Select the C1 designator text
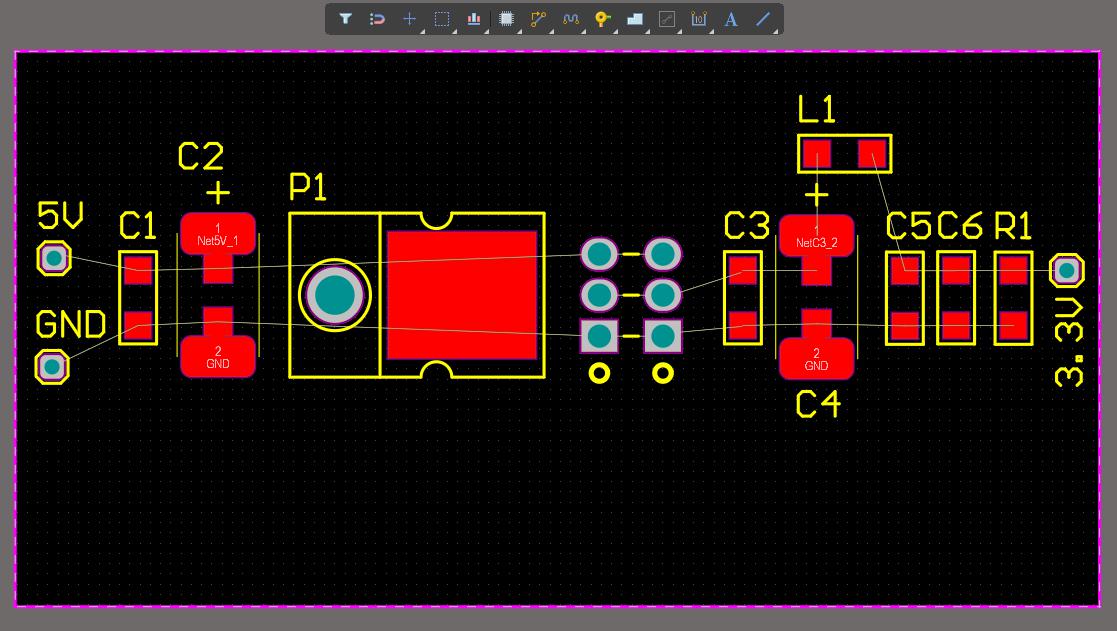This screenshot has height=631, width=1117. [137, 226]
